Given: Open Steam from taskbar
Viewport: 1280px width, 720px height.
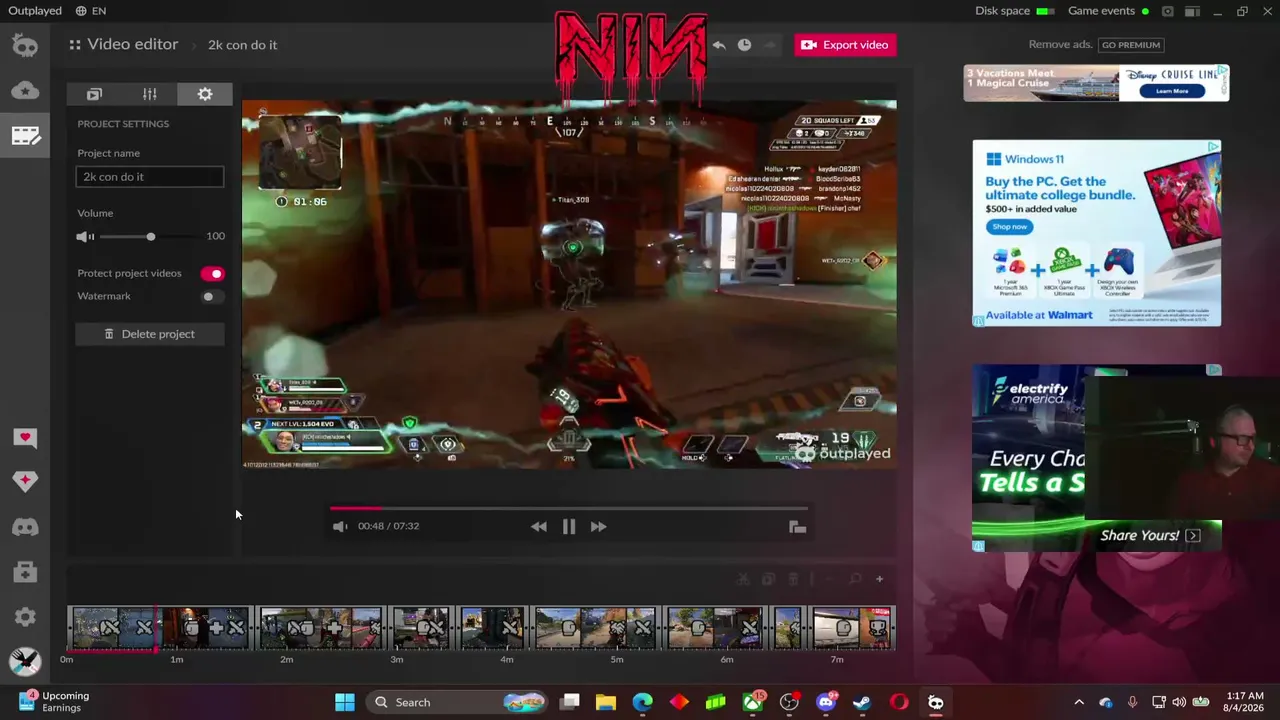Looking at the screenshot, I should pyautogui.click(x=862, y=702).
